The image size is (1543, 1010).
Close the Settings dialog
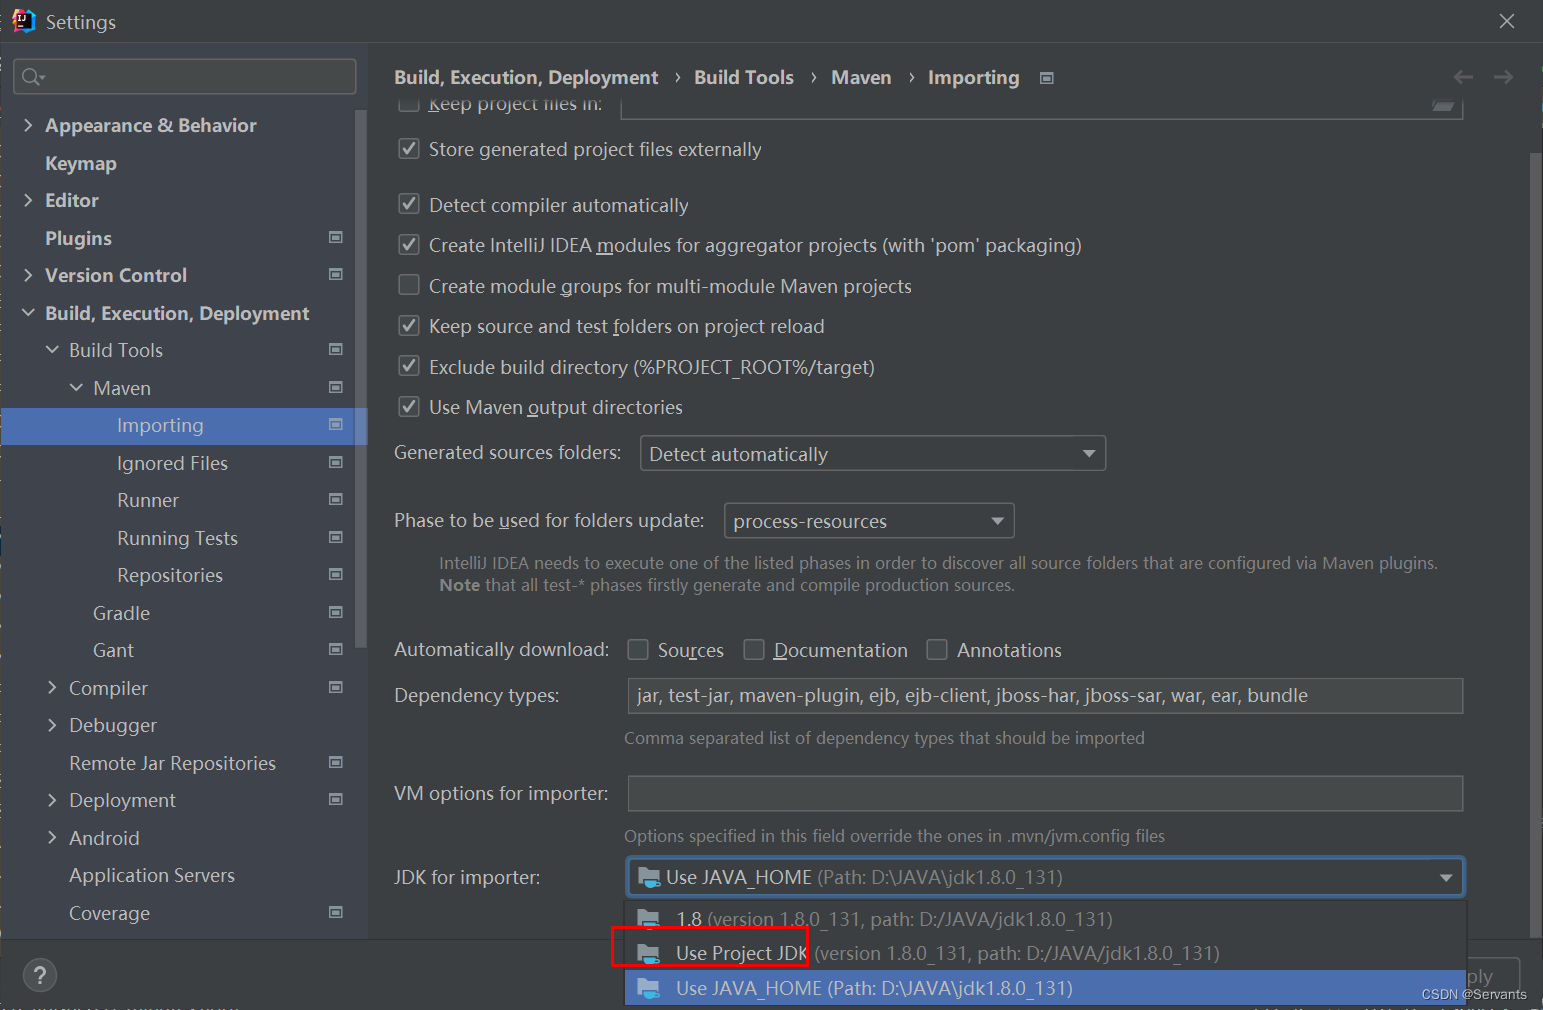tap(1507, 21)
